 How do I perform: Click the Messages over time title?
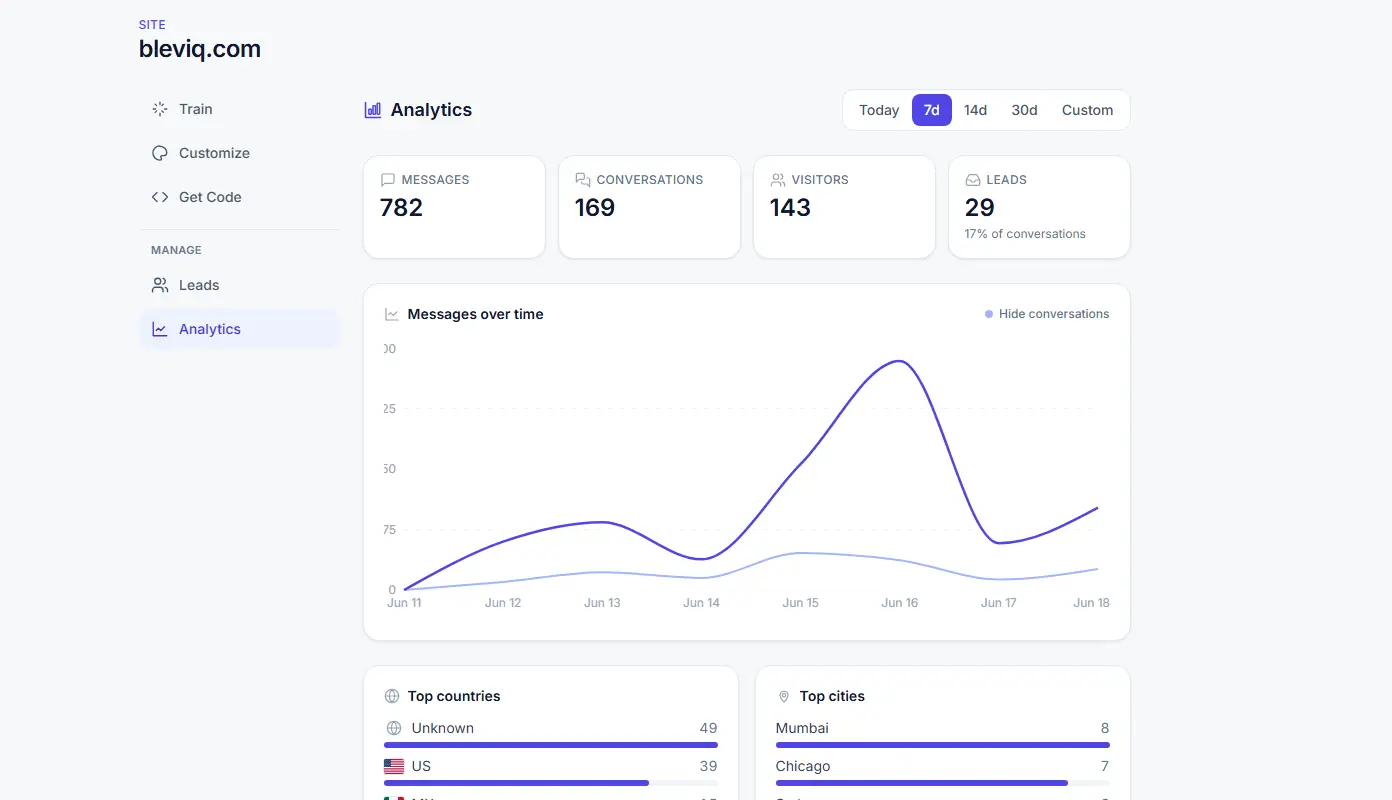click(476, 314)
